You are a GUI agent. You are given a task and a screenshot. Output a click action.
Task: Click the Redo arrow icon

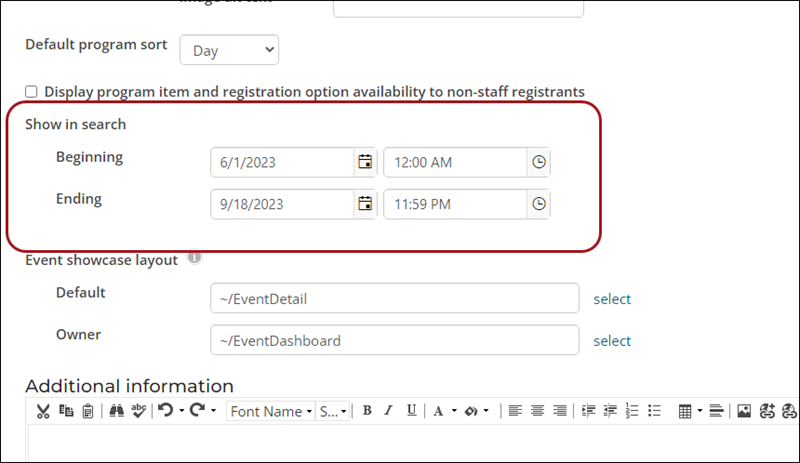click(197, 410)
